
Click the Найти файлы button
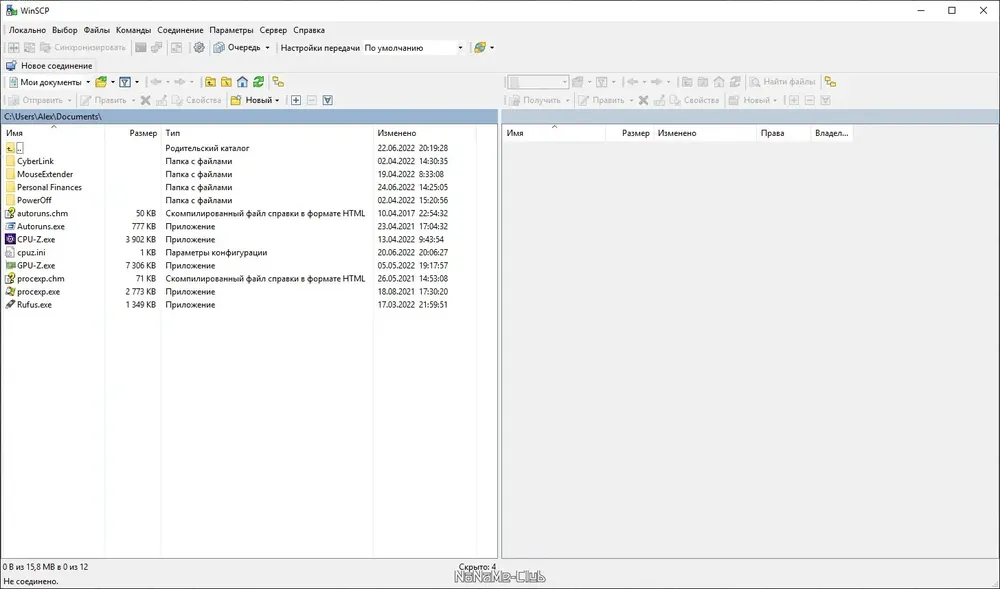[x=783, y=82]
